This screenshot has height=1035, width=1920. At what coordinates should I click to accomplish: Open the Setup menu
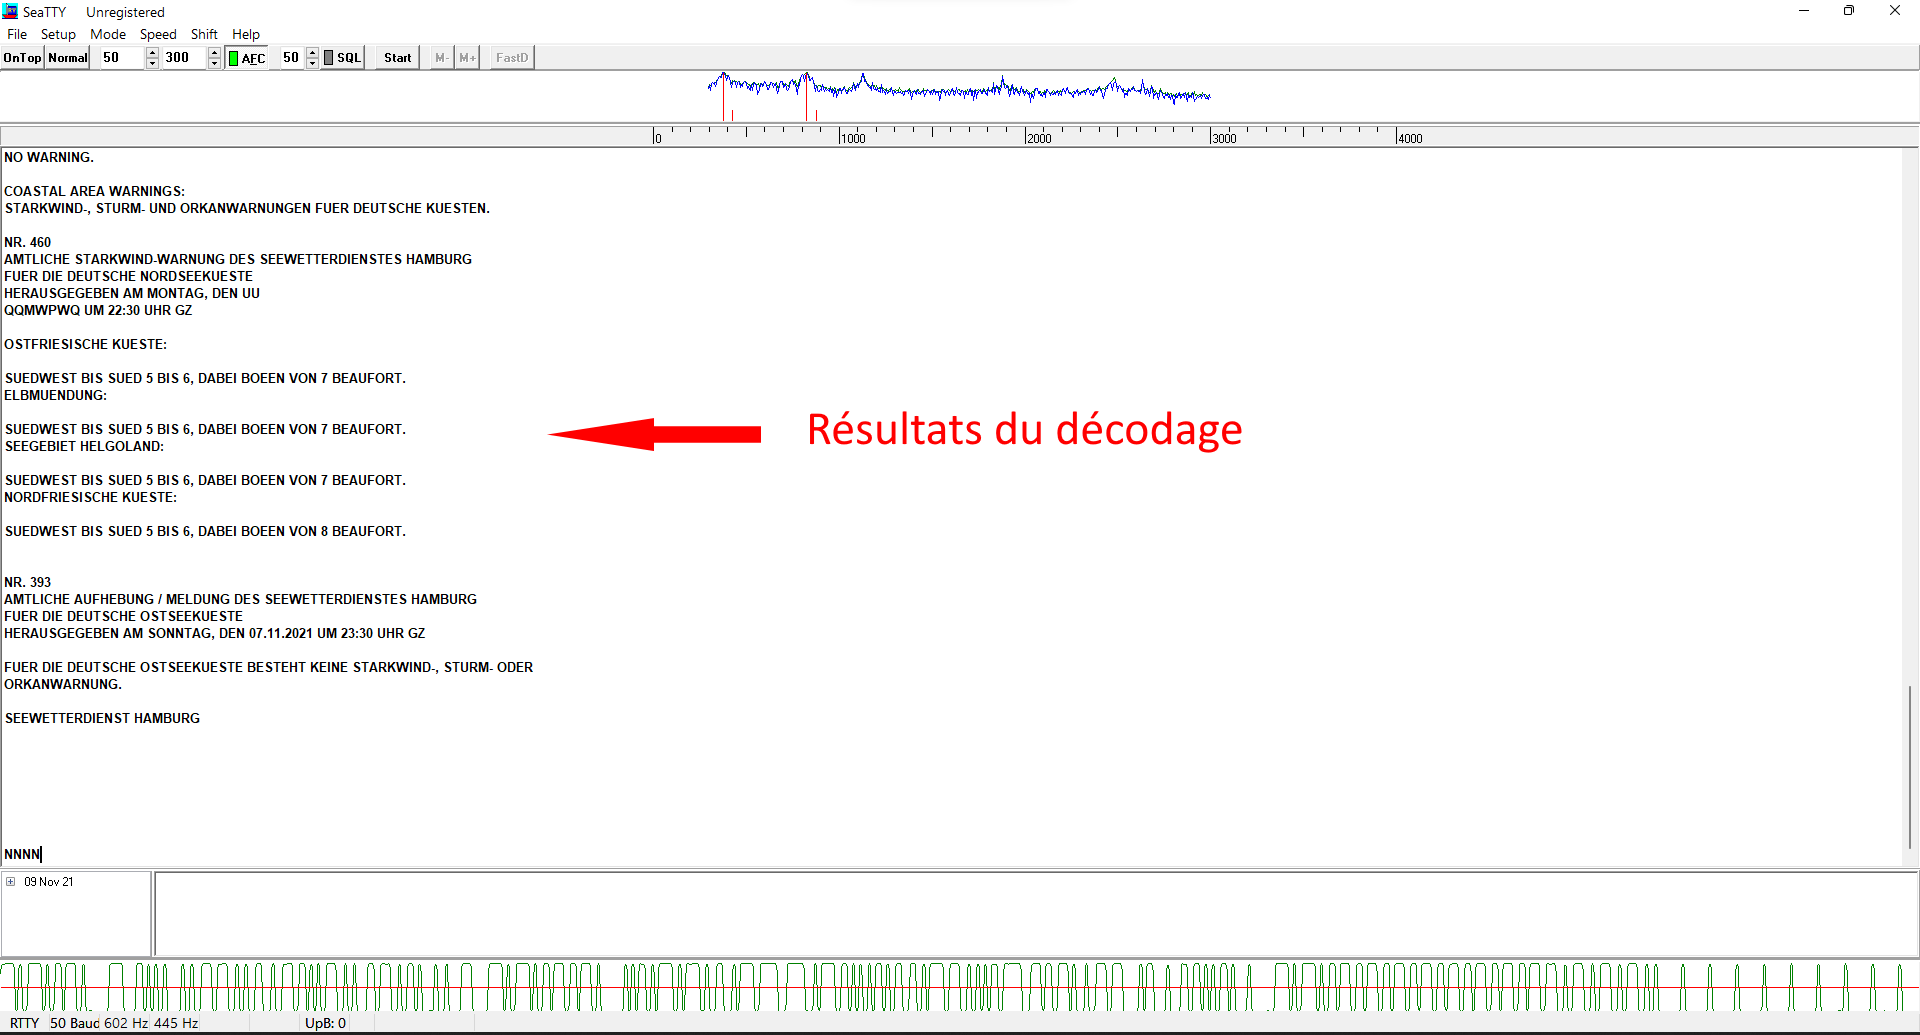point(58,34)
